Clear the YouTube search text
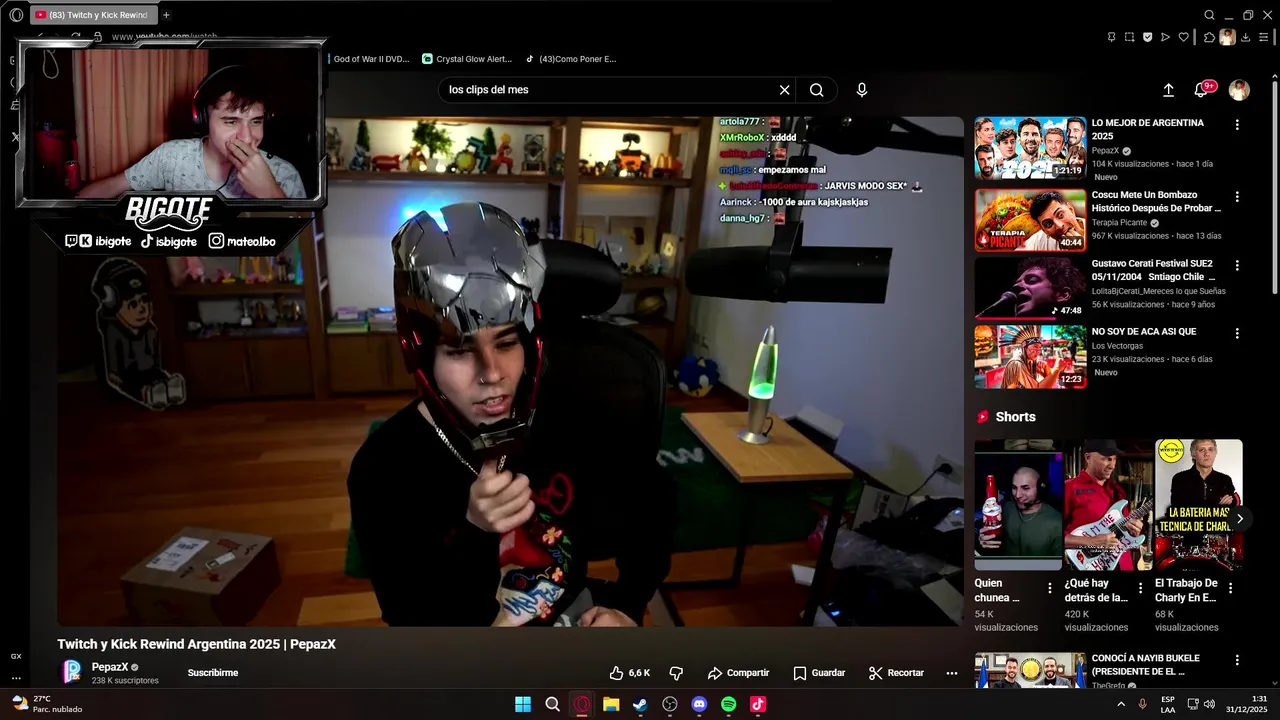The image size is (1280, 720). pos(785,90)
